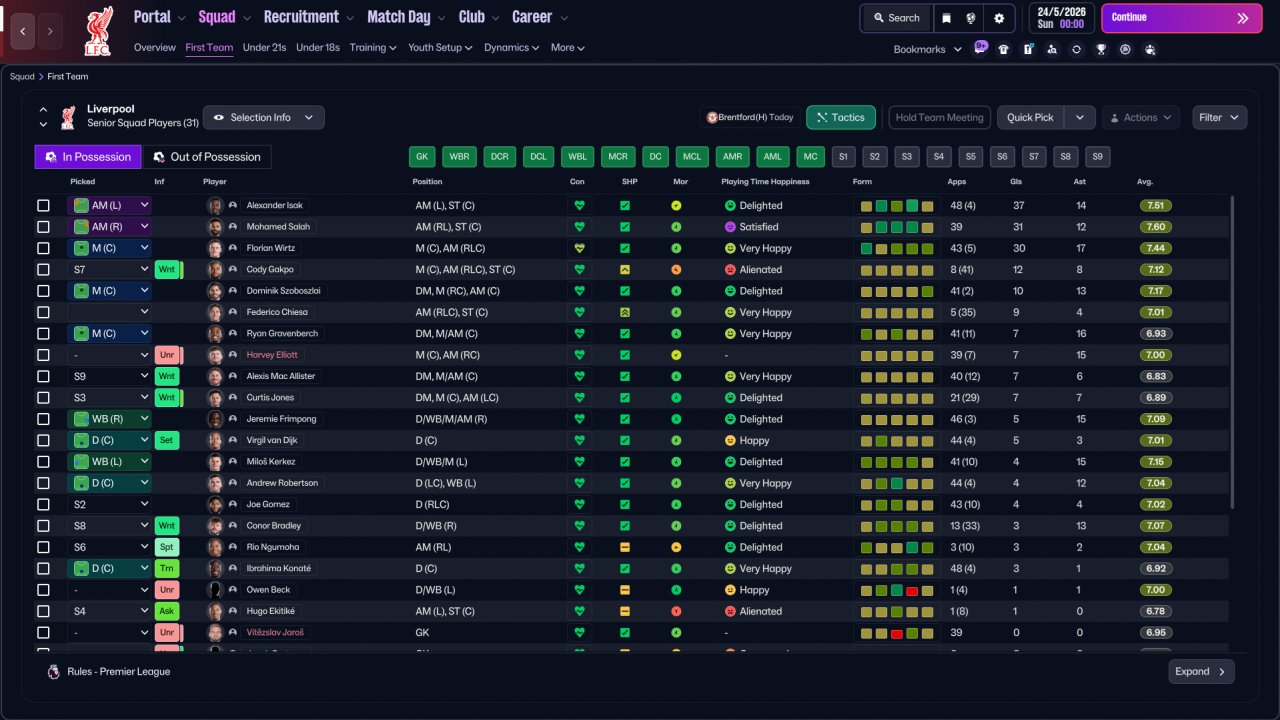Click Owen Beck's form squares
The width and height of the screenshot is (1280, 720).
896,590
